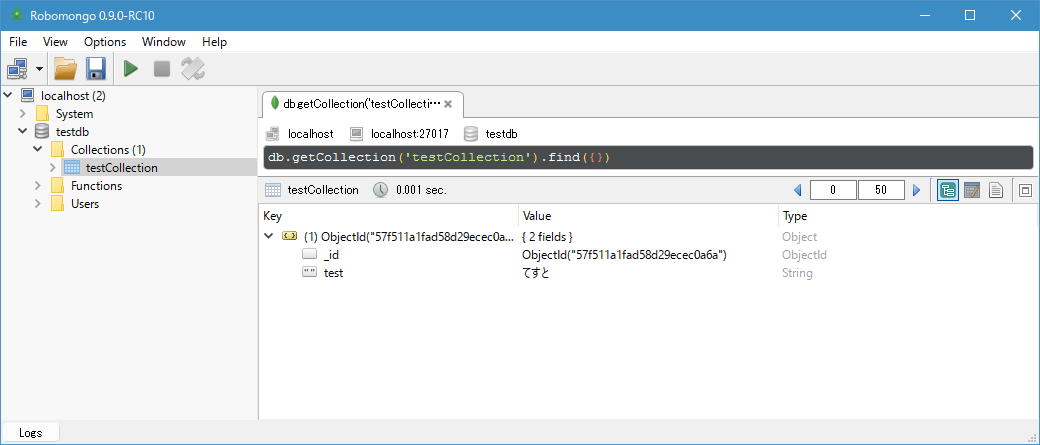Maximize the results output panel
Viewport: 1040px width, 445px height.
click(1025, 190)
